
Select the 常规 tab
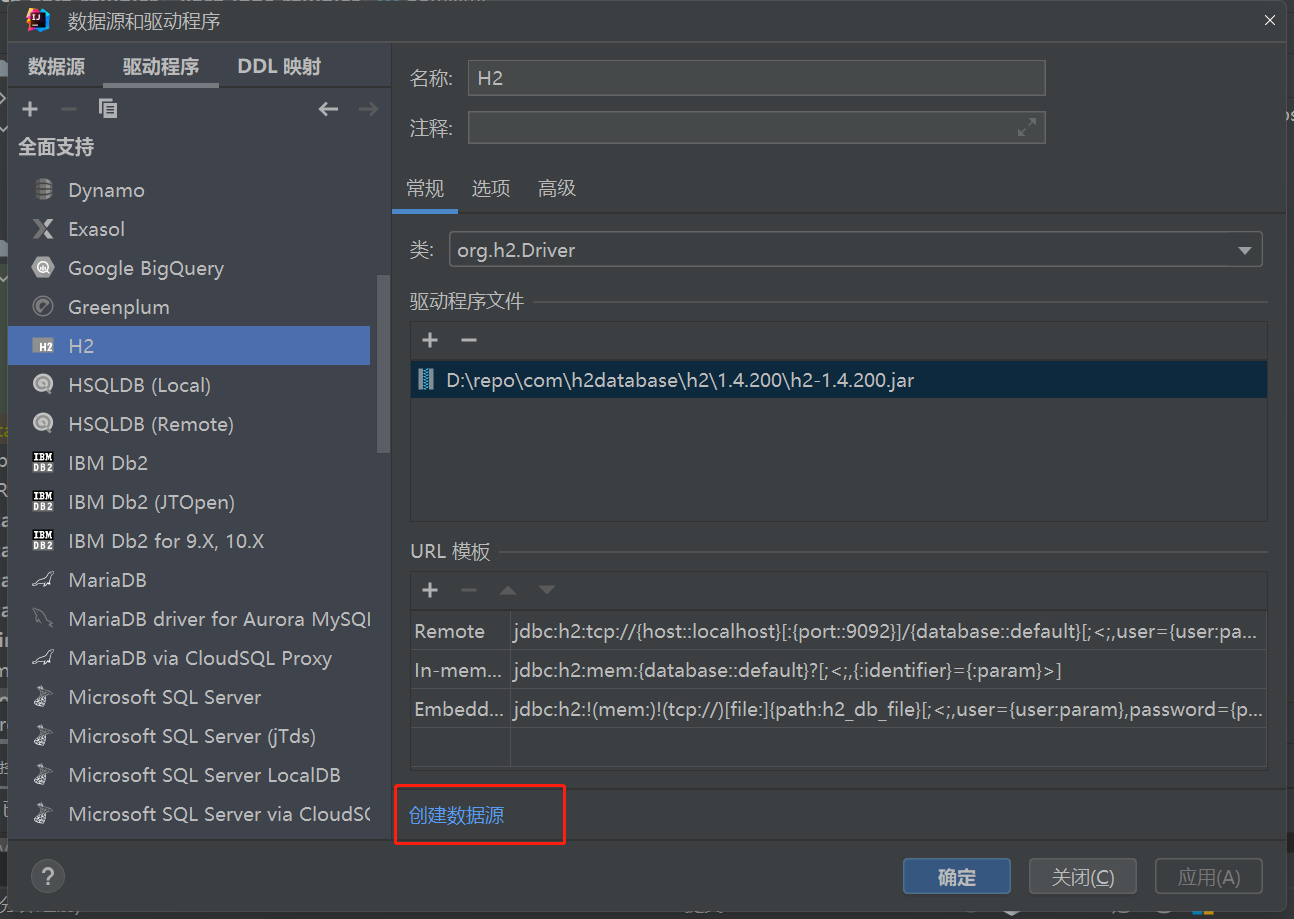click(x=425, y=189)
